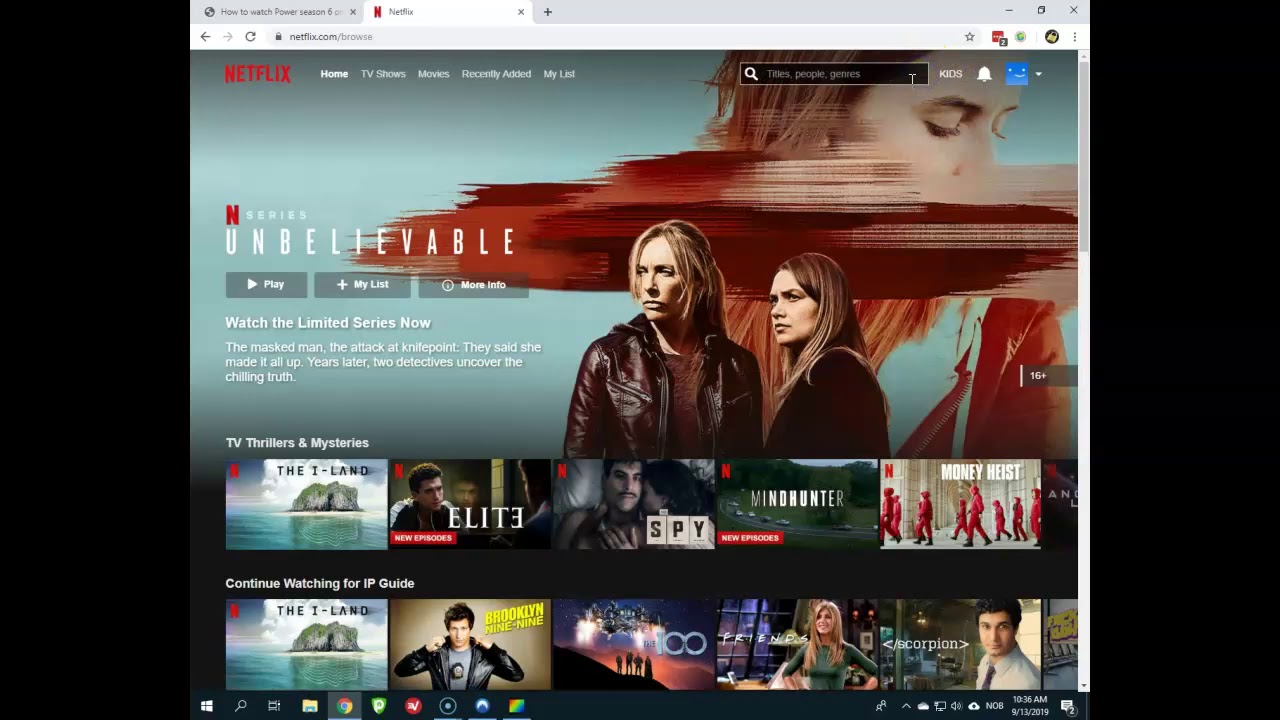Expand the Chrome new tab plus button

point(546,11)
